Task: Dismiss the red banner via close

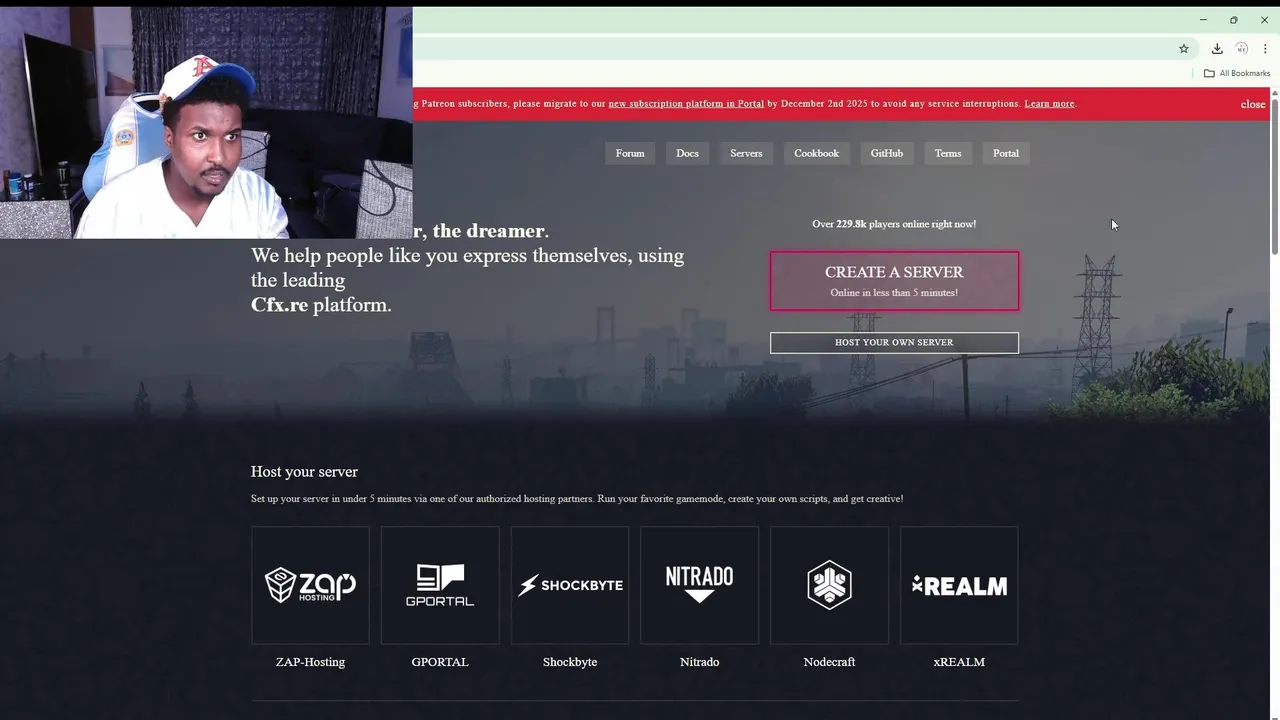Action: pyautogui.click(x=1253, y=104)
